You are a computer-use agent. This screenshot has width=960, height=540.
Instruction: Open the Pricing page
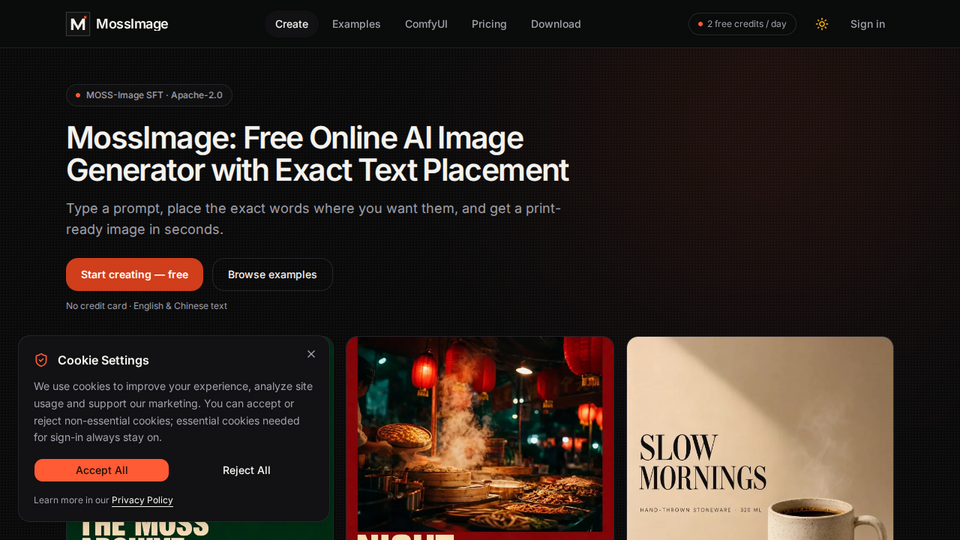489,24
